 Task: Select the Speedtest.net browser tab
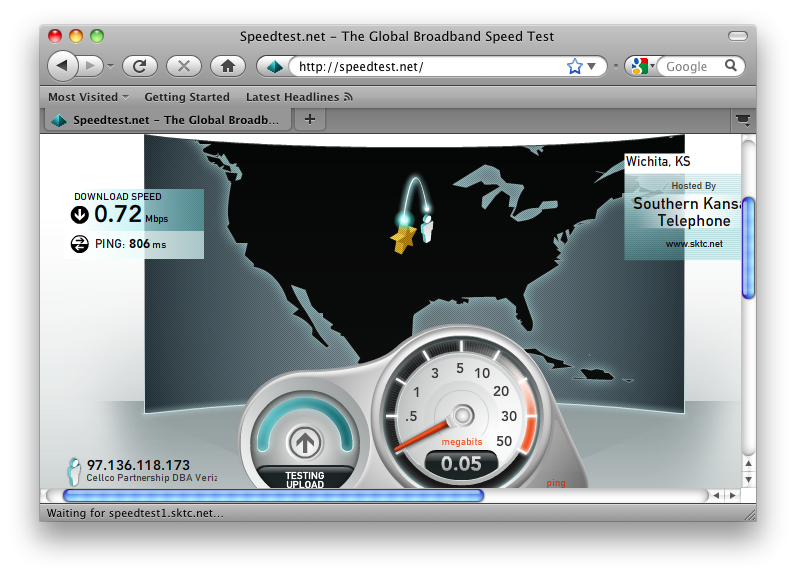[168, 120]
